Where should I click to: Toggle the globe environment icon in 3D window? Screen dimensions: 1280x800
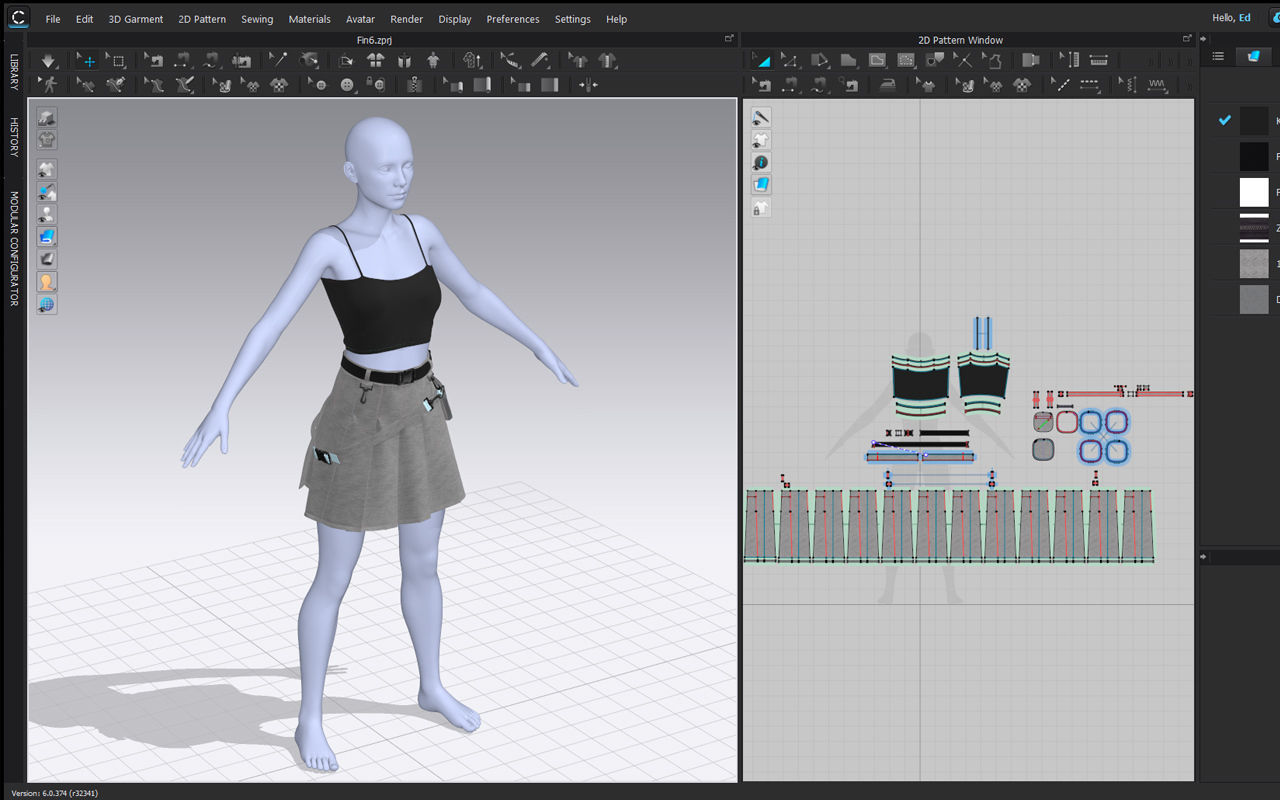click(x=47, y=304)
